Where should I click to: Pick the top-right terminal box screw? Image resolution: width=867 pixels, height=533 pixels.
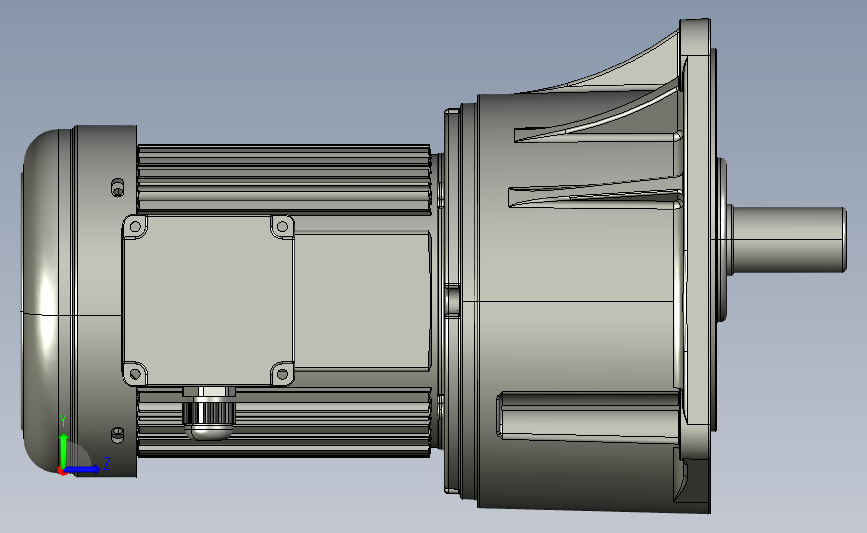coord(282,226)
